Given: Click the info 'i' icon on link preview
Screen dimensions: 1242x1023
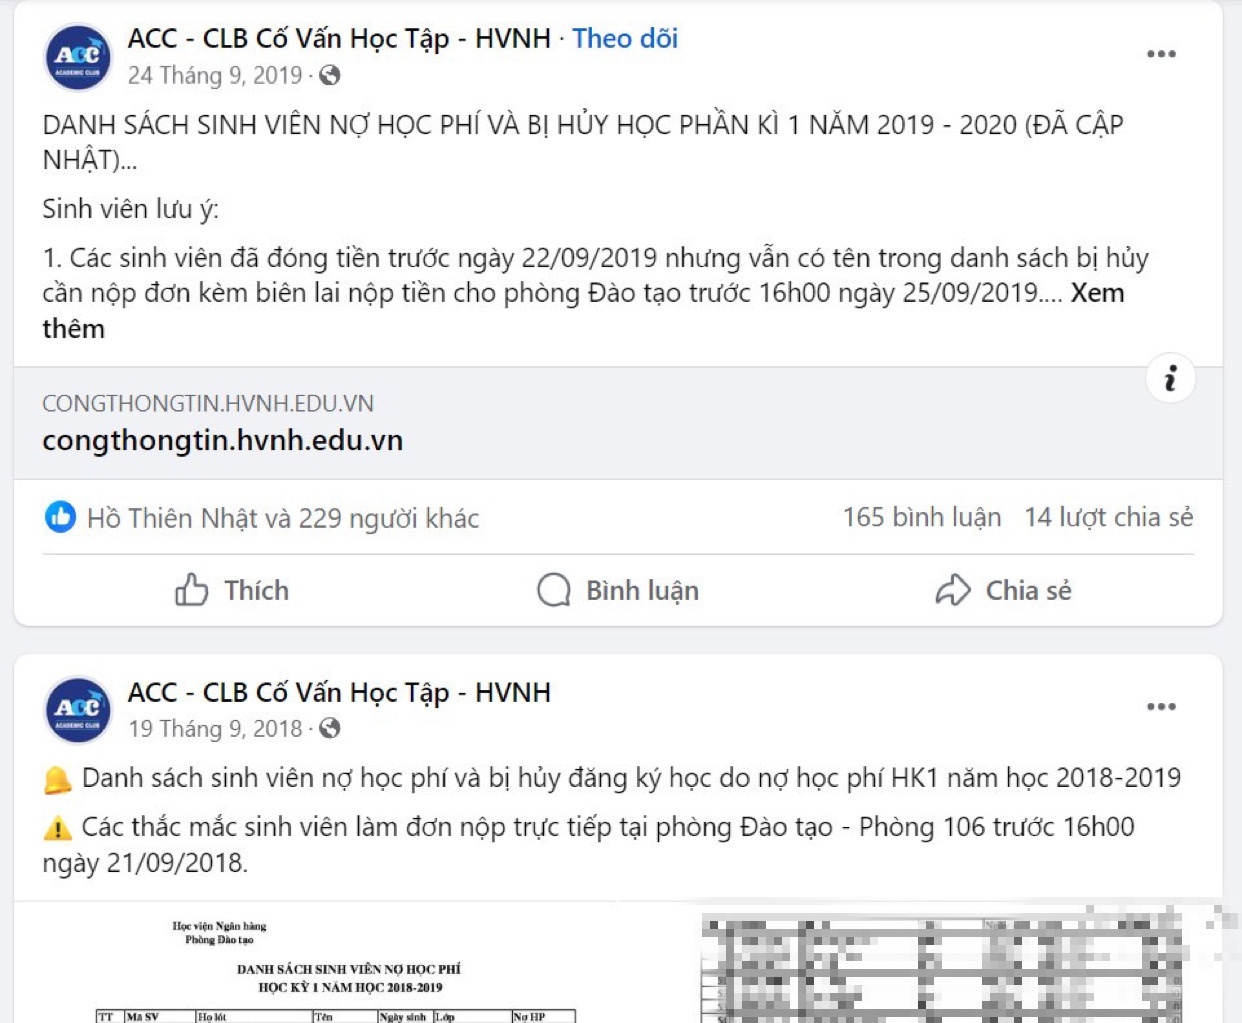Looking at the screenshot, I should click(x=1170, y=378).
